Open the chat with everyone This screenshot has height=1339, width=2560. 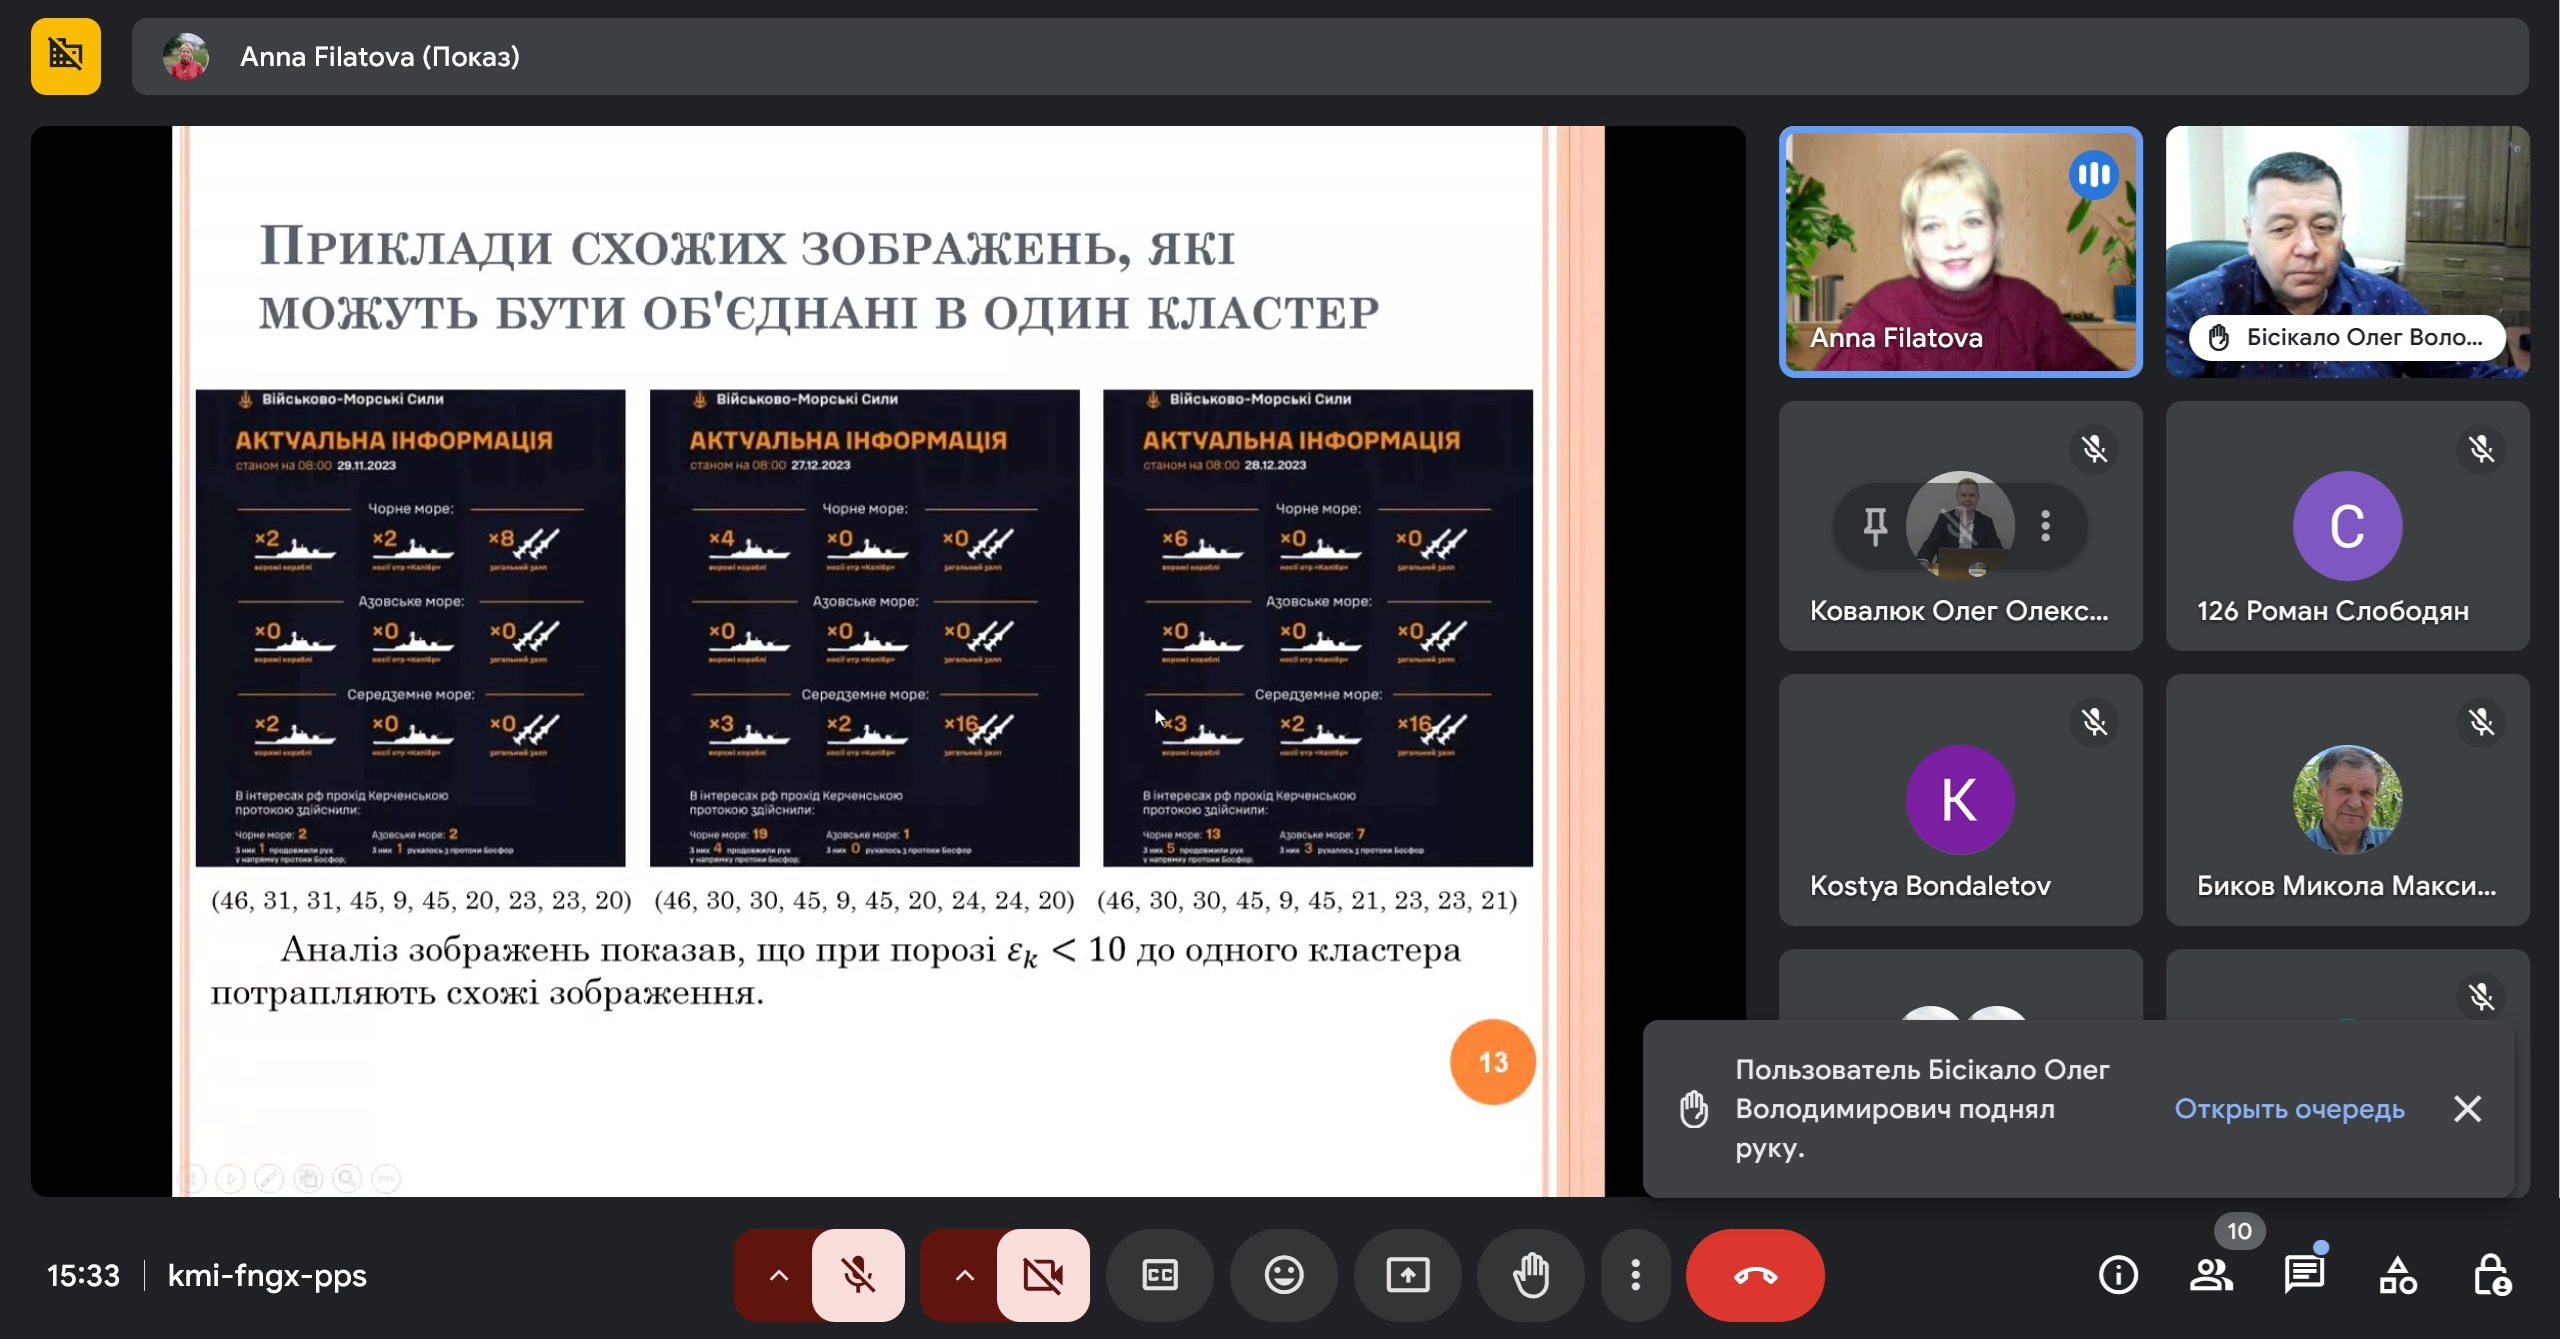[x=2304, y=1275]
